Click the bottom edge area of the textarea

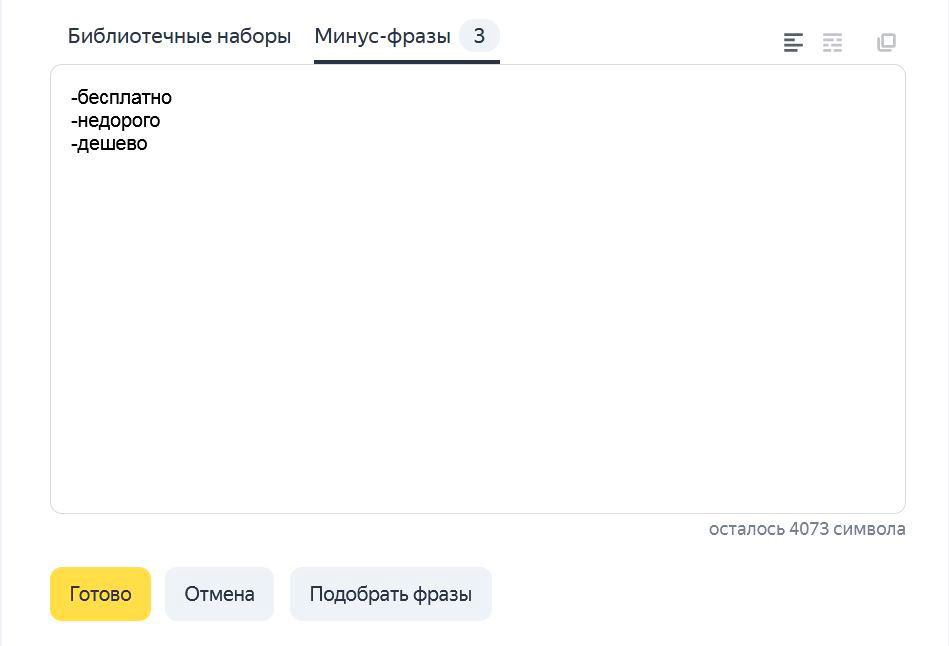pyautogui.click(x=478, y=504)
